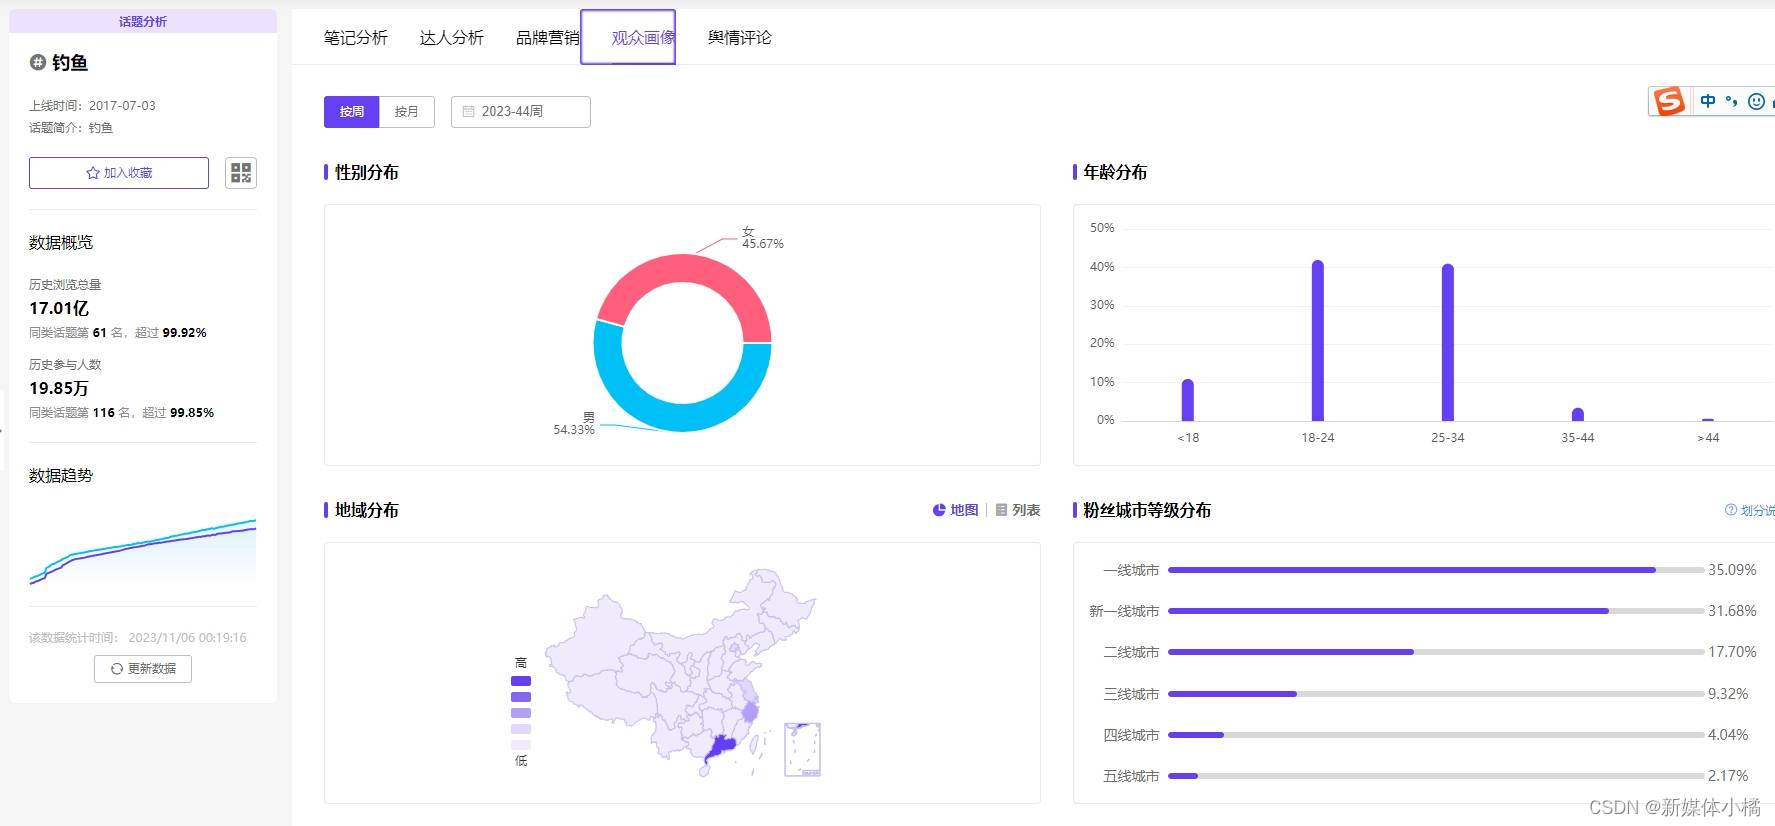Click the 一线城市 progress bar
Image resolution: width=1775 pixels, height=826 pixels.
(x=1436, y=570)
